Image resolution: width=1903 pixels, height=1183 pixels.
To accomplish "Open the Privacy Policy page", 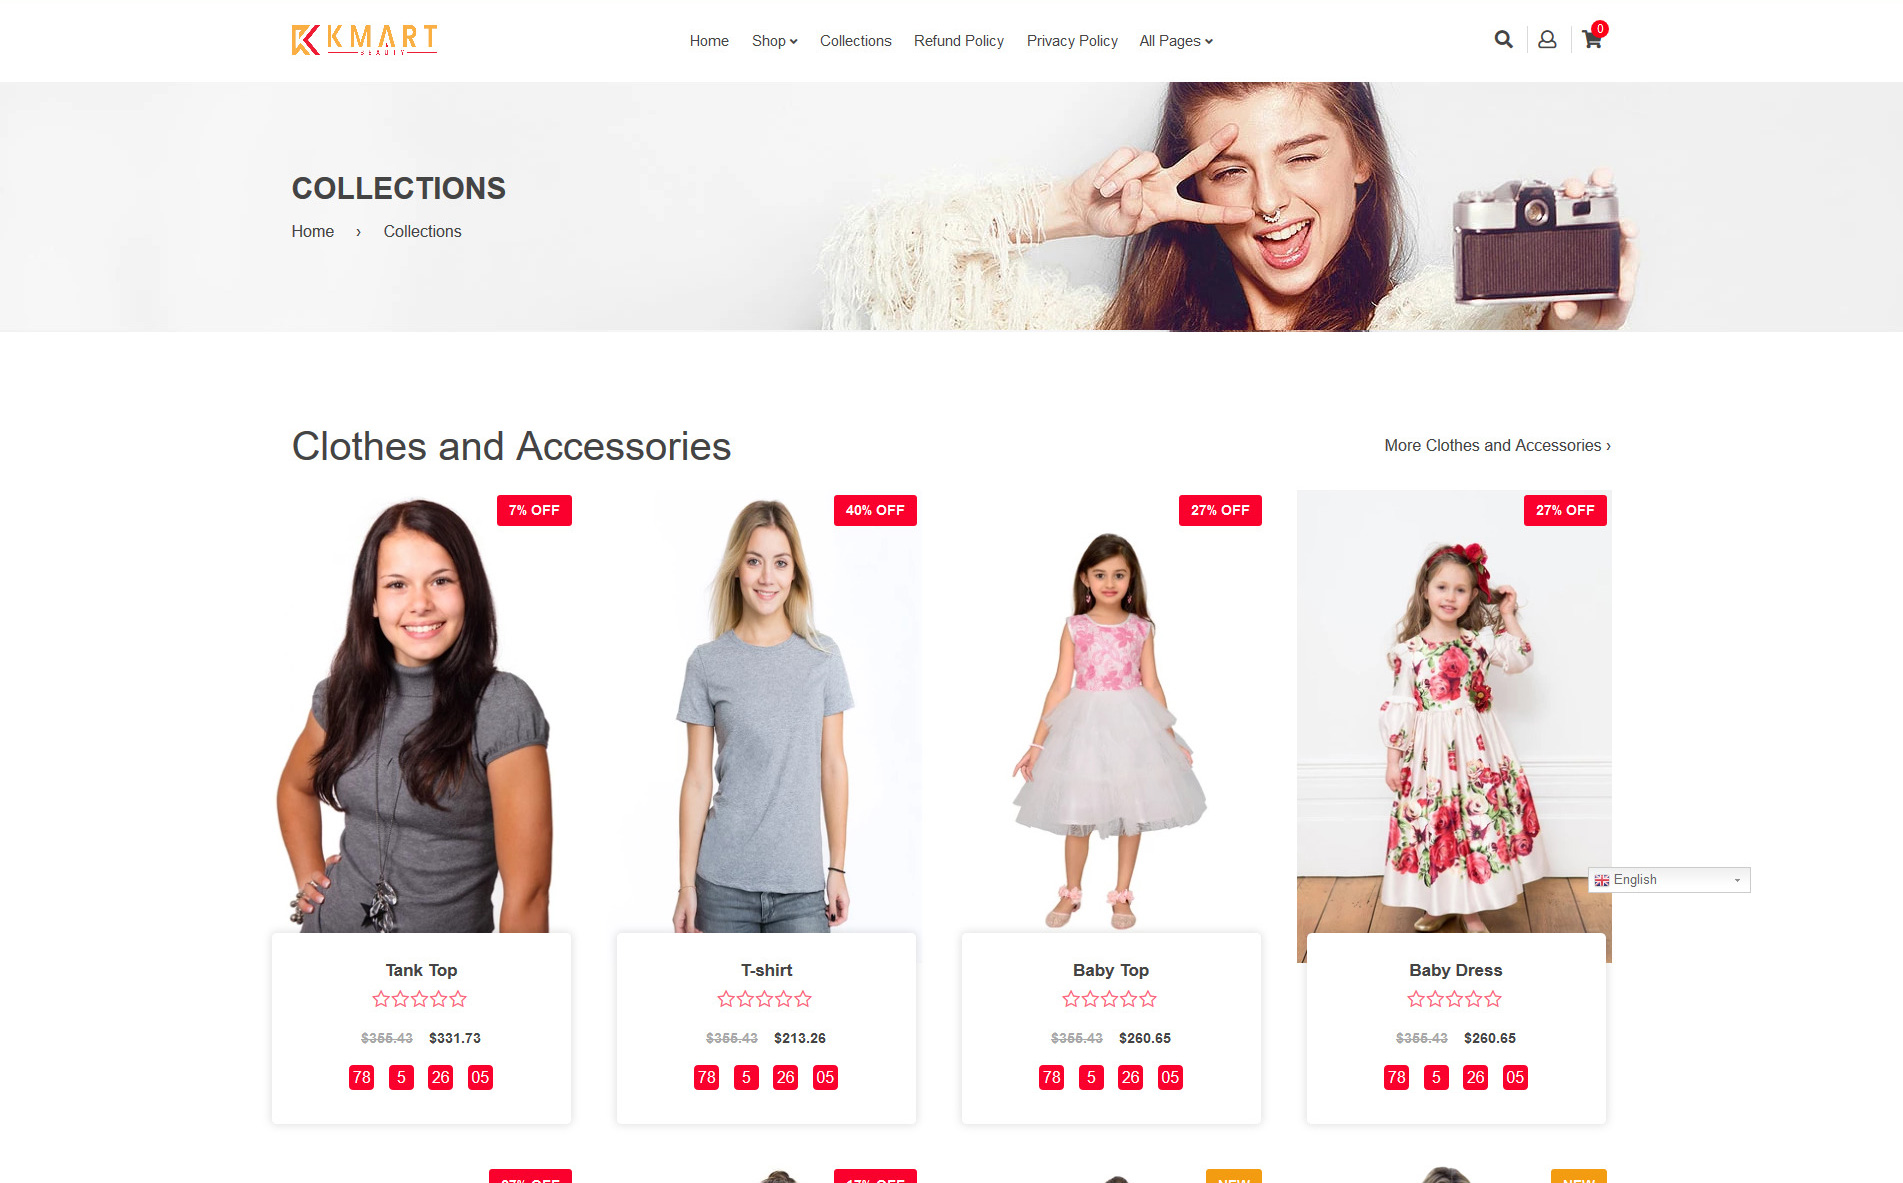I will (1072, 41).
